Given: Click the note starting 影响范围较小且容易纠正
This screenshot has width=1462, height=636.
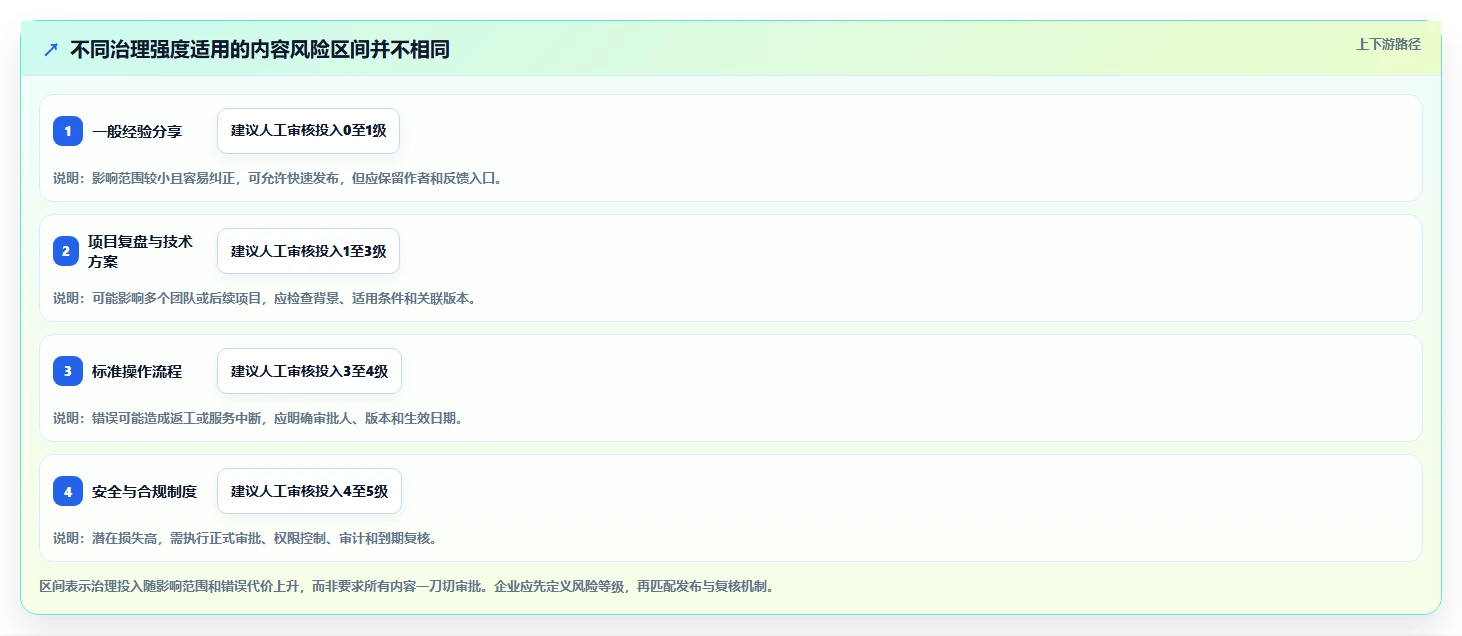Looking at the screenshot, I should 277,178.
